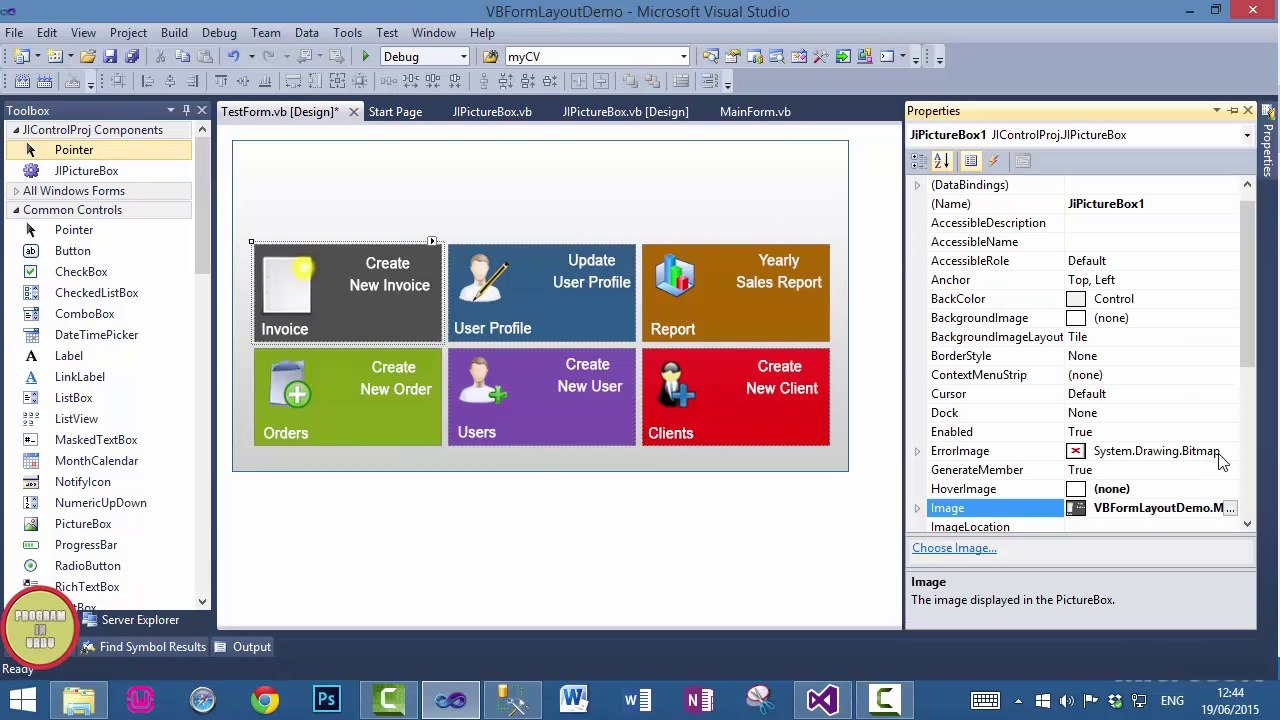Open Chrome from the Windows taskbar
This screenshot has height=720, width=1280.
click(x=265, y=700)
